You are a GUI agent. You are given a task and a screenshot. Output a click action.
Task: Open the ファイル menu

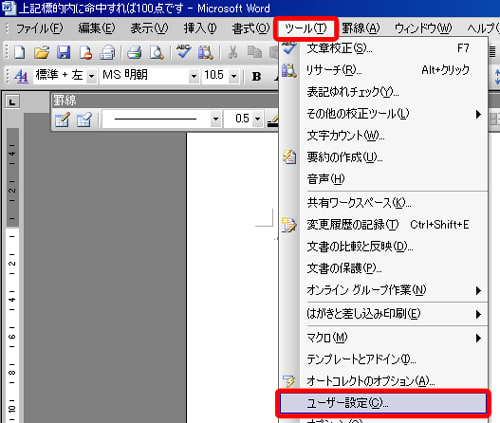click(x=39, y=28)
